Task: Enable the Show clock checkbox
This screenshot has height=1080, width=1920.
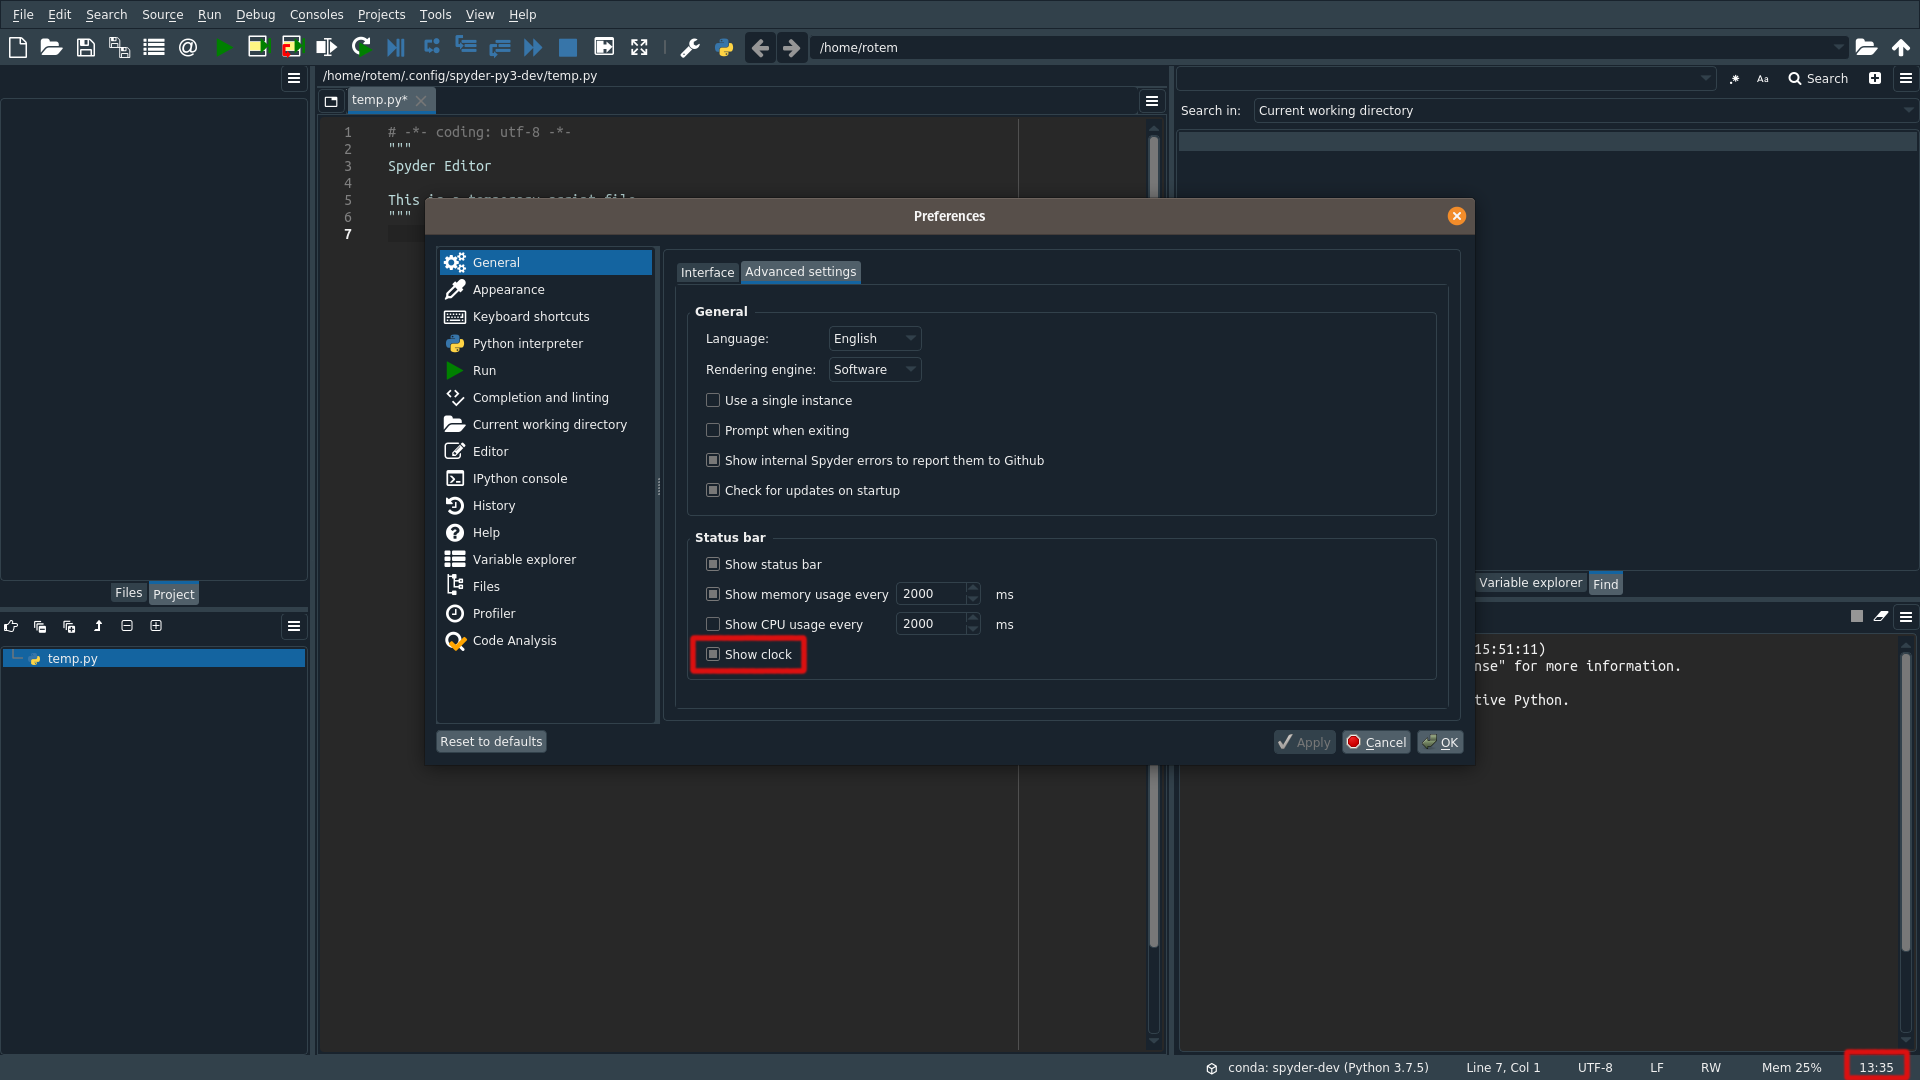Action: point(713,654)
